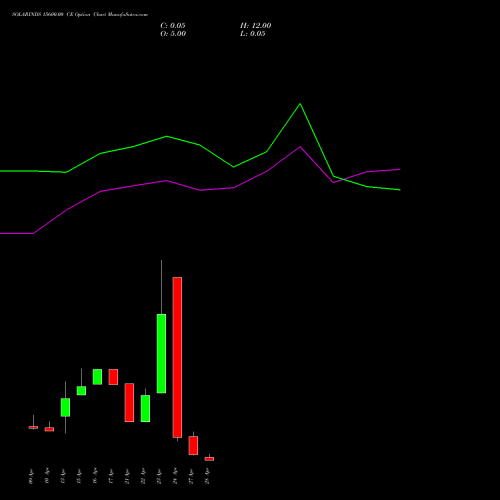500x500 pixels.
Task: Select the red candle above 17 Apr
Action: (x=113, y=377)
